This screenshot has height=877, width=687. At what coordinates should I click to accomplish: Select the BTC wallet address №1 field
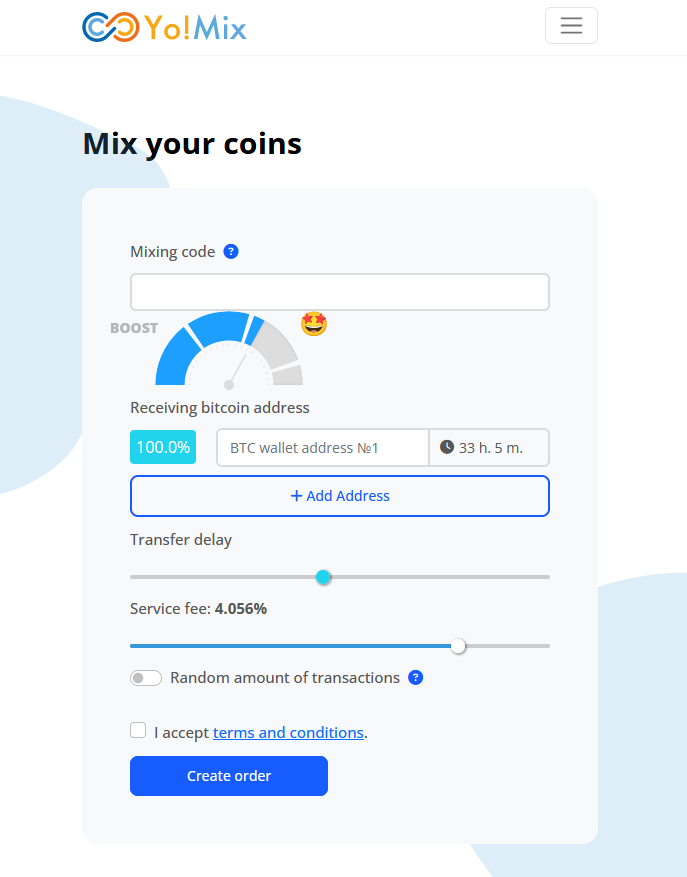322,447
